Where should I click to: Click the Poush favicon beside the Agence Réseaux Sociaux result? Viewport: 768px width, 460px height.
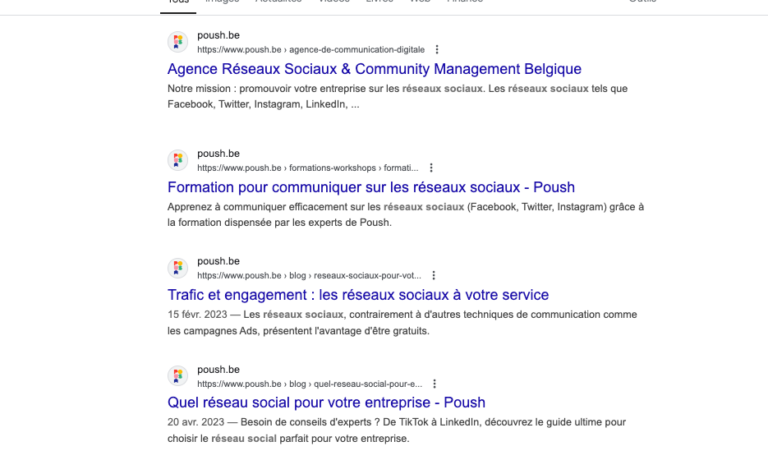pos(178,42)
